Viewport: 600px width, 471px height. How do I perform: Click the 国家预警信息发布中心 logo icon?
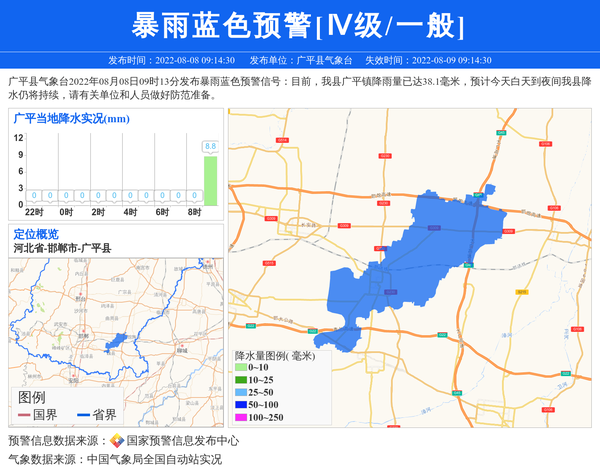[x=116, y=440]
